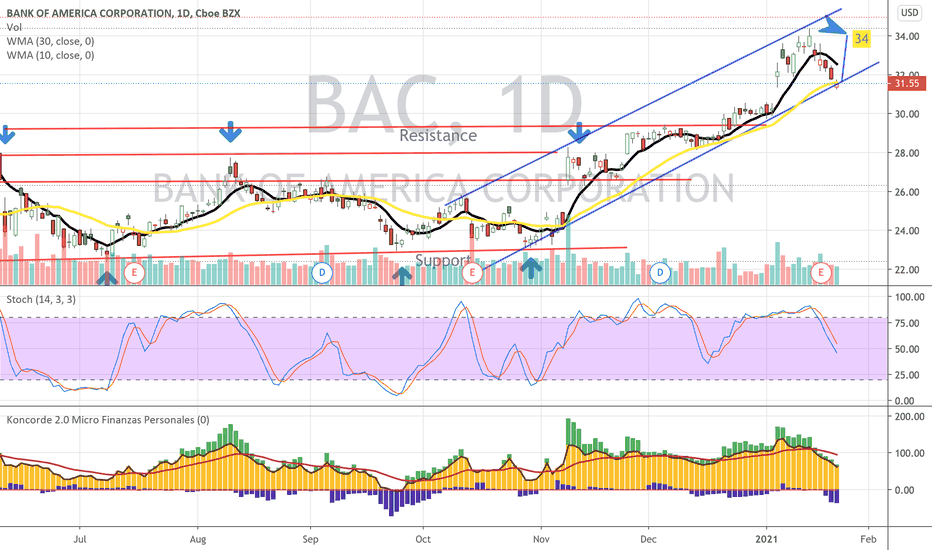
Task: Select the blue down arrow at November resistance
Action: [x=578, y=133]
